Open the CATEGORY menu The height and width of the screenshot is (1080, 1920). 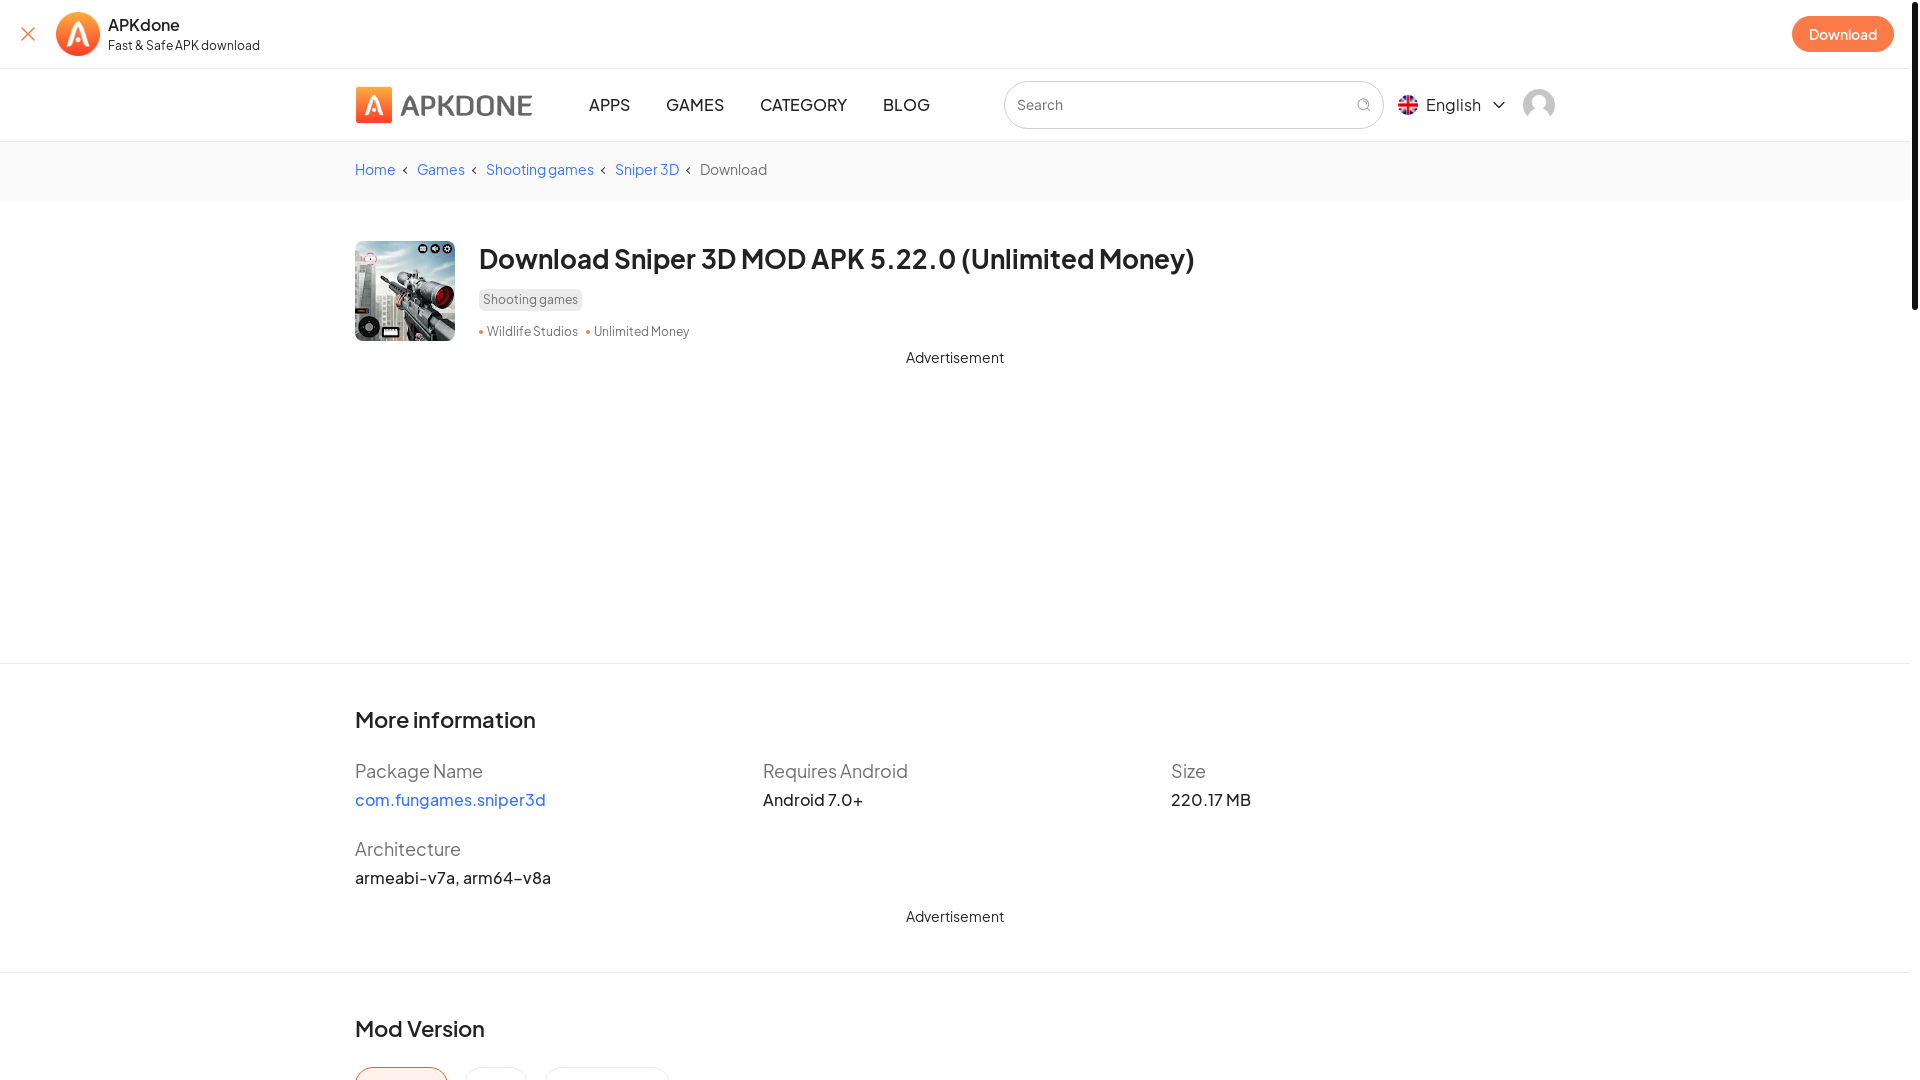coord(803,105)
